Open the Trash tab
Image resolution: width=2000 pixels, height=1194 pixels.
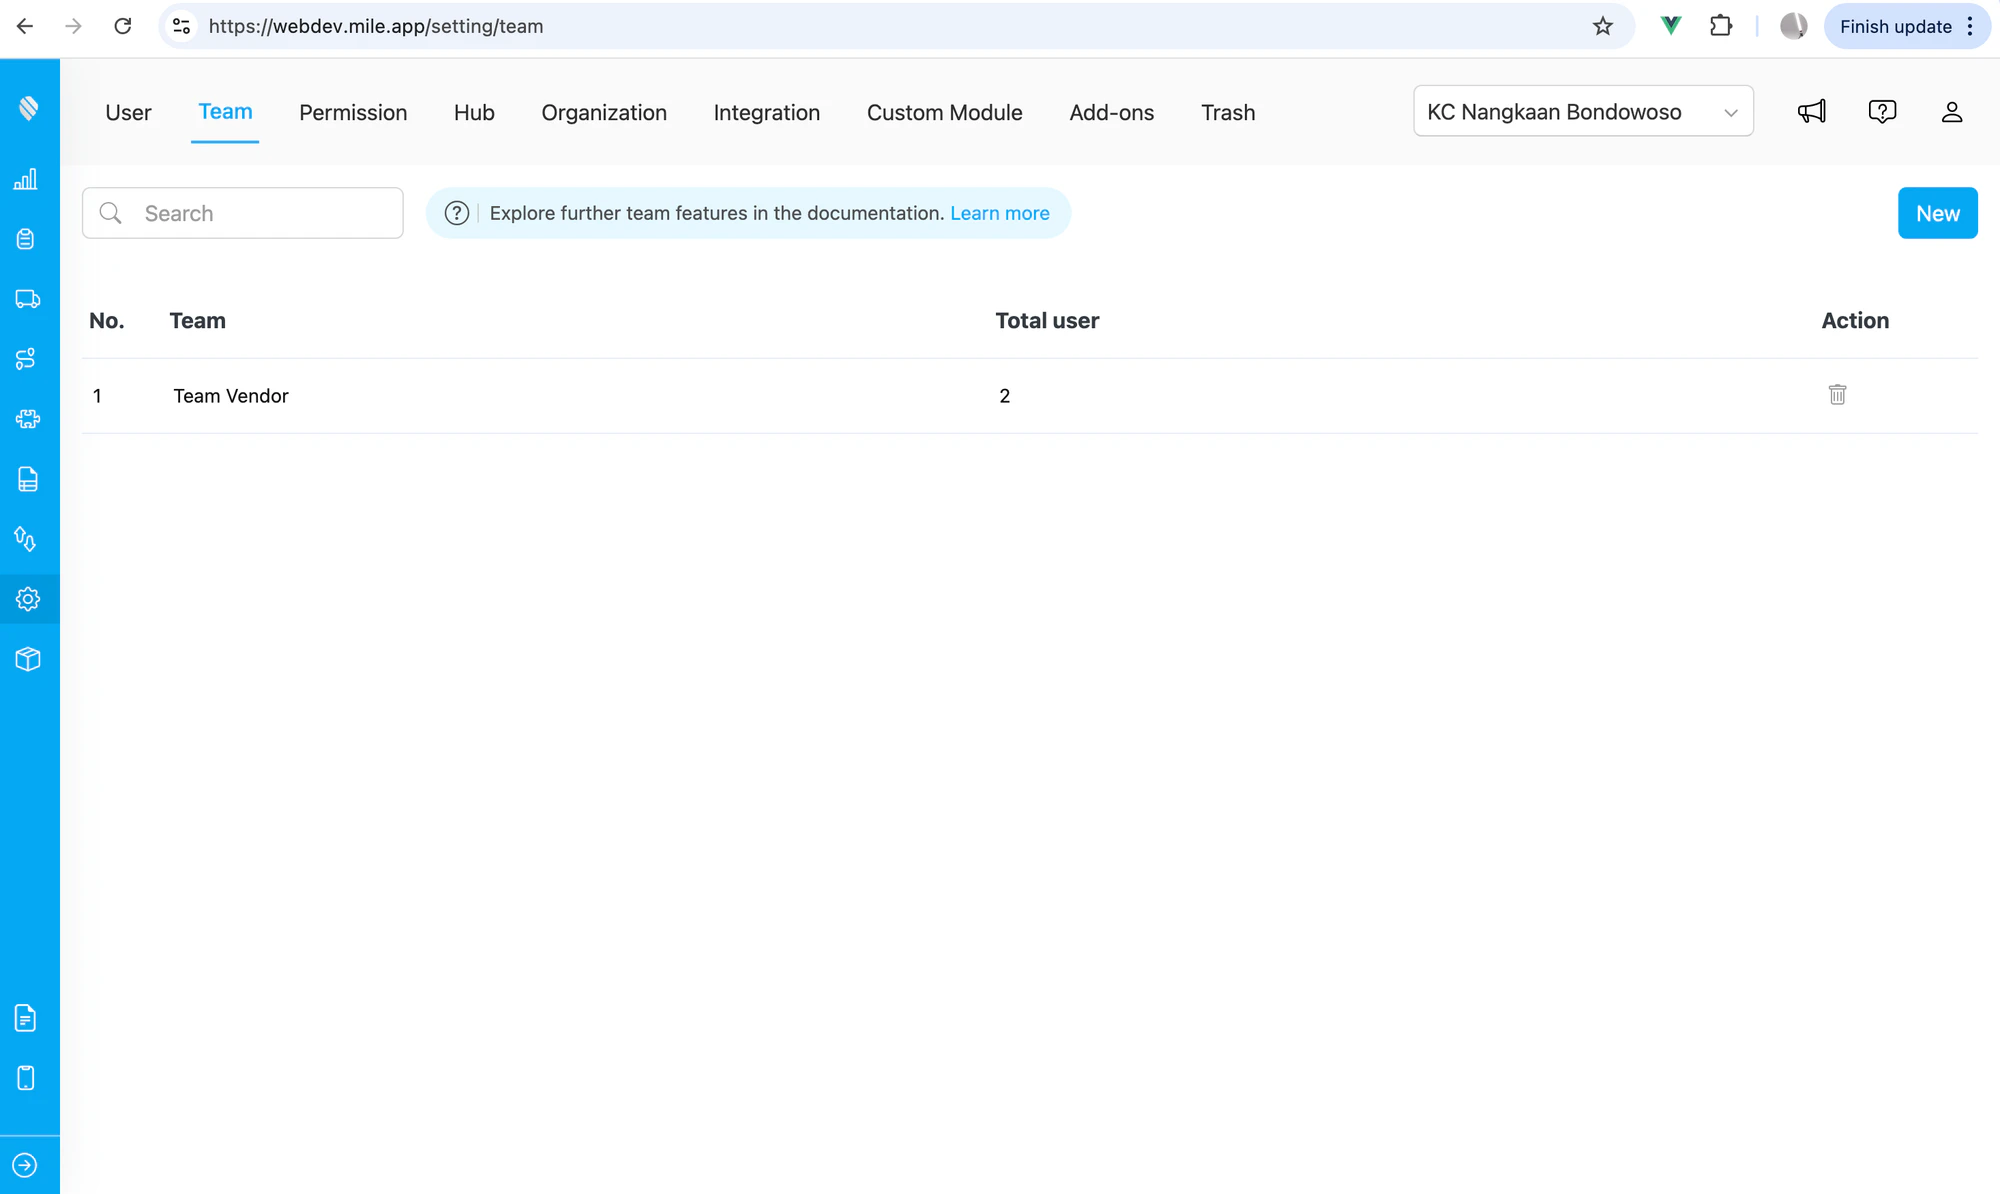pyautogui.click(x=1228, y=112)
